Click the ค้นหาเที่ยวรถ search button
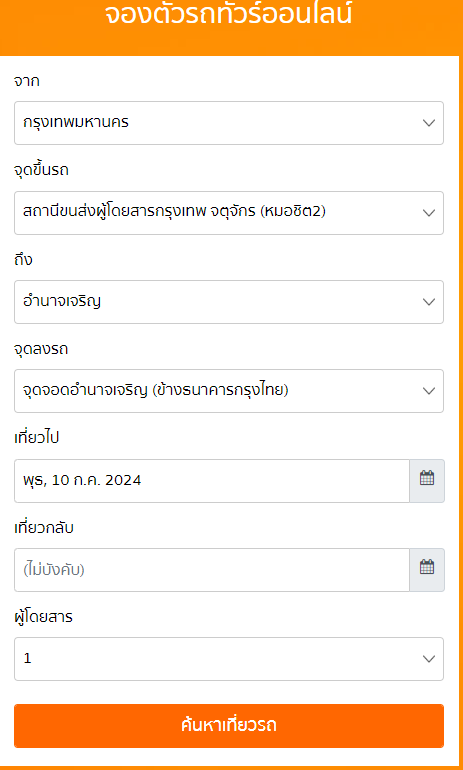The image size is (463, 770). point(229,726)
